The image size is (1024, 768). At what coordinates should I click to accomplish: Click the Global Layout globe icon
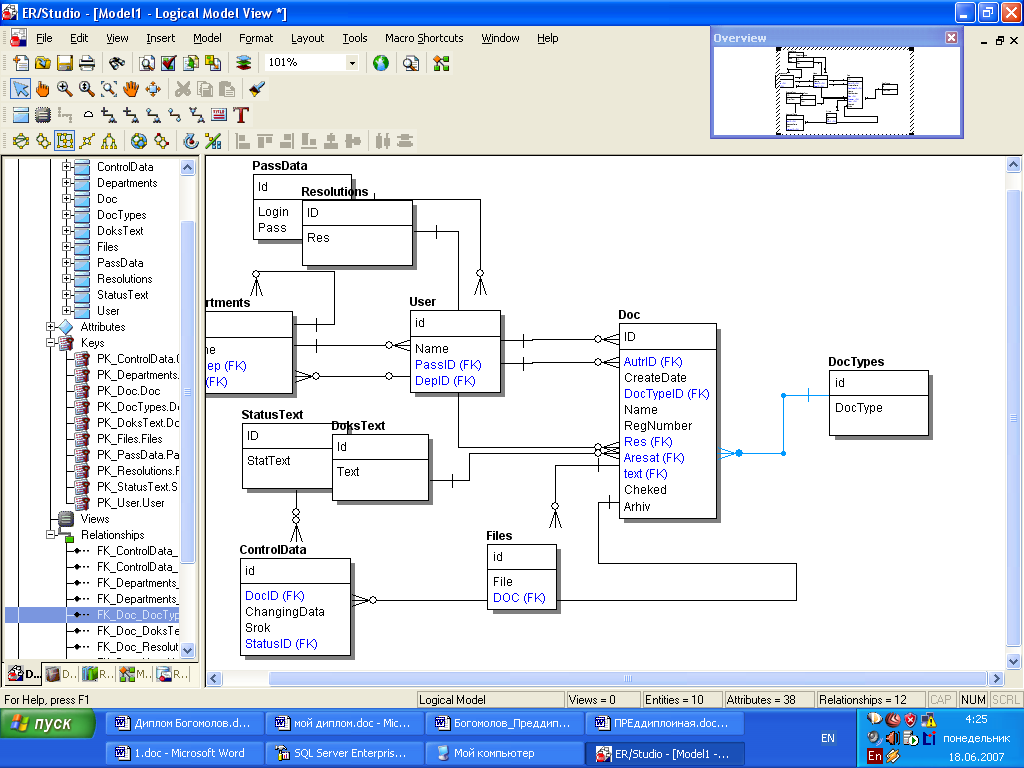138,140
